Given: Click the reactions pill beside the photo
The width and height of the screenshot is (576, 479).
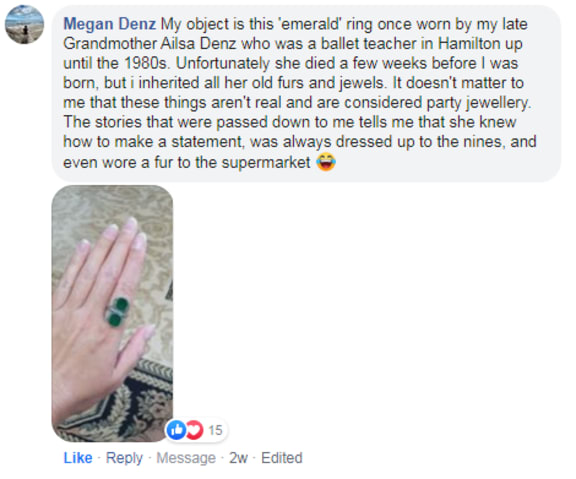Looking at the screenshot, I should 196,430.
